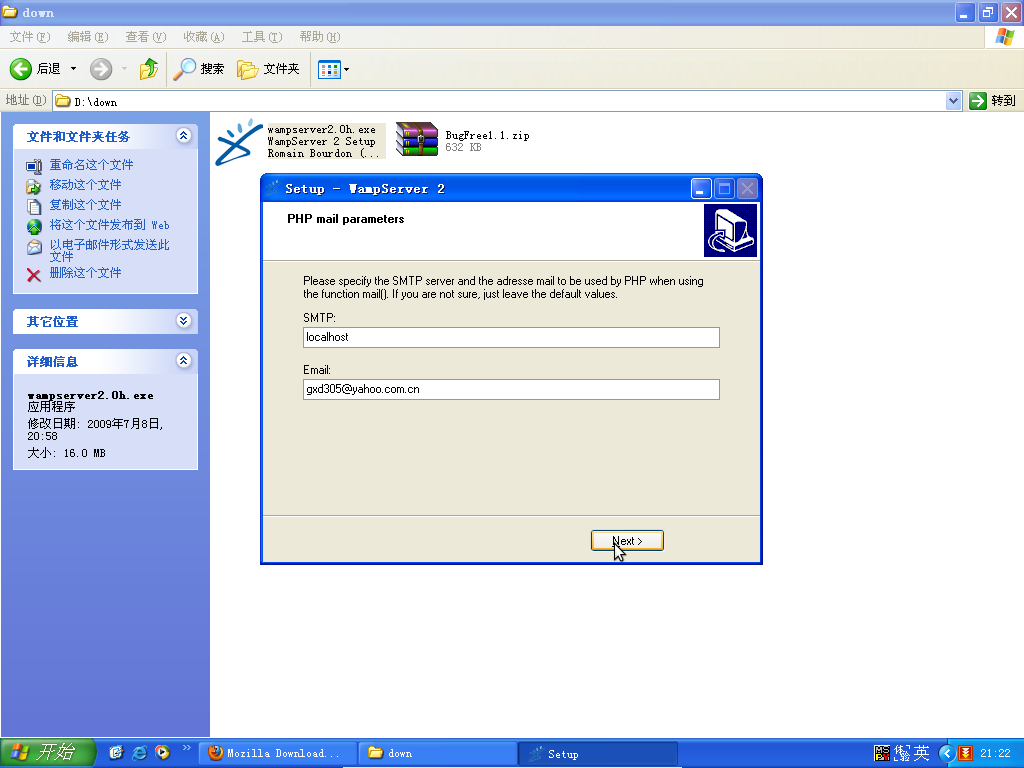Click the Back arrow icon in Explorer toolbar
The width and height of the screenshot is (1024, 768).
21,69
